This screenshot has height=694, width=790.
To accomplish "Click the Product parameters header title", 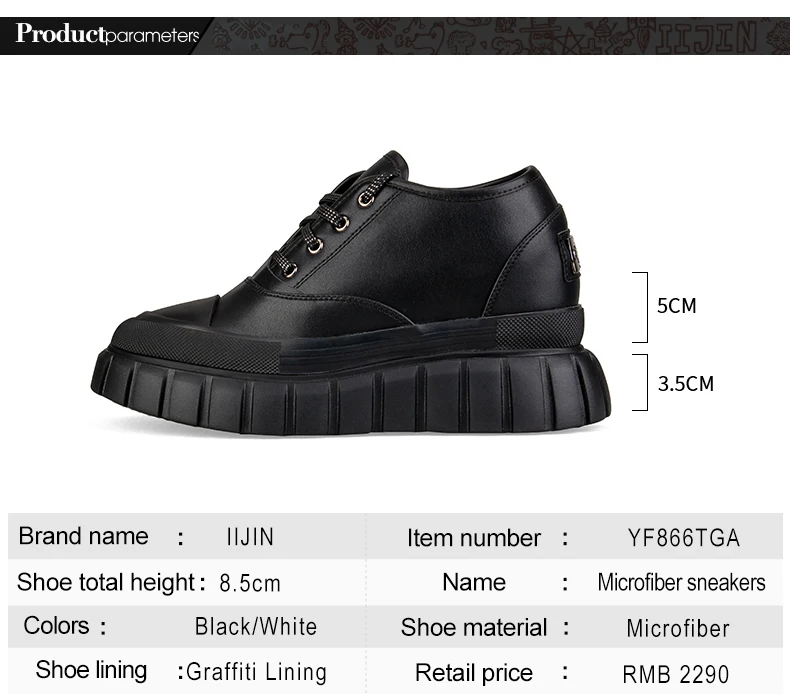I will [x=107, y=34].
